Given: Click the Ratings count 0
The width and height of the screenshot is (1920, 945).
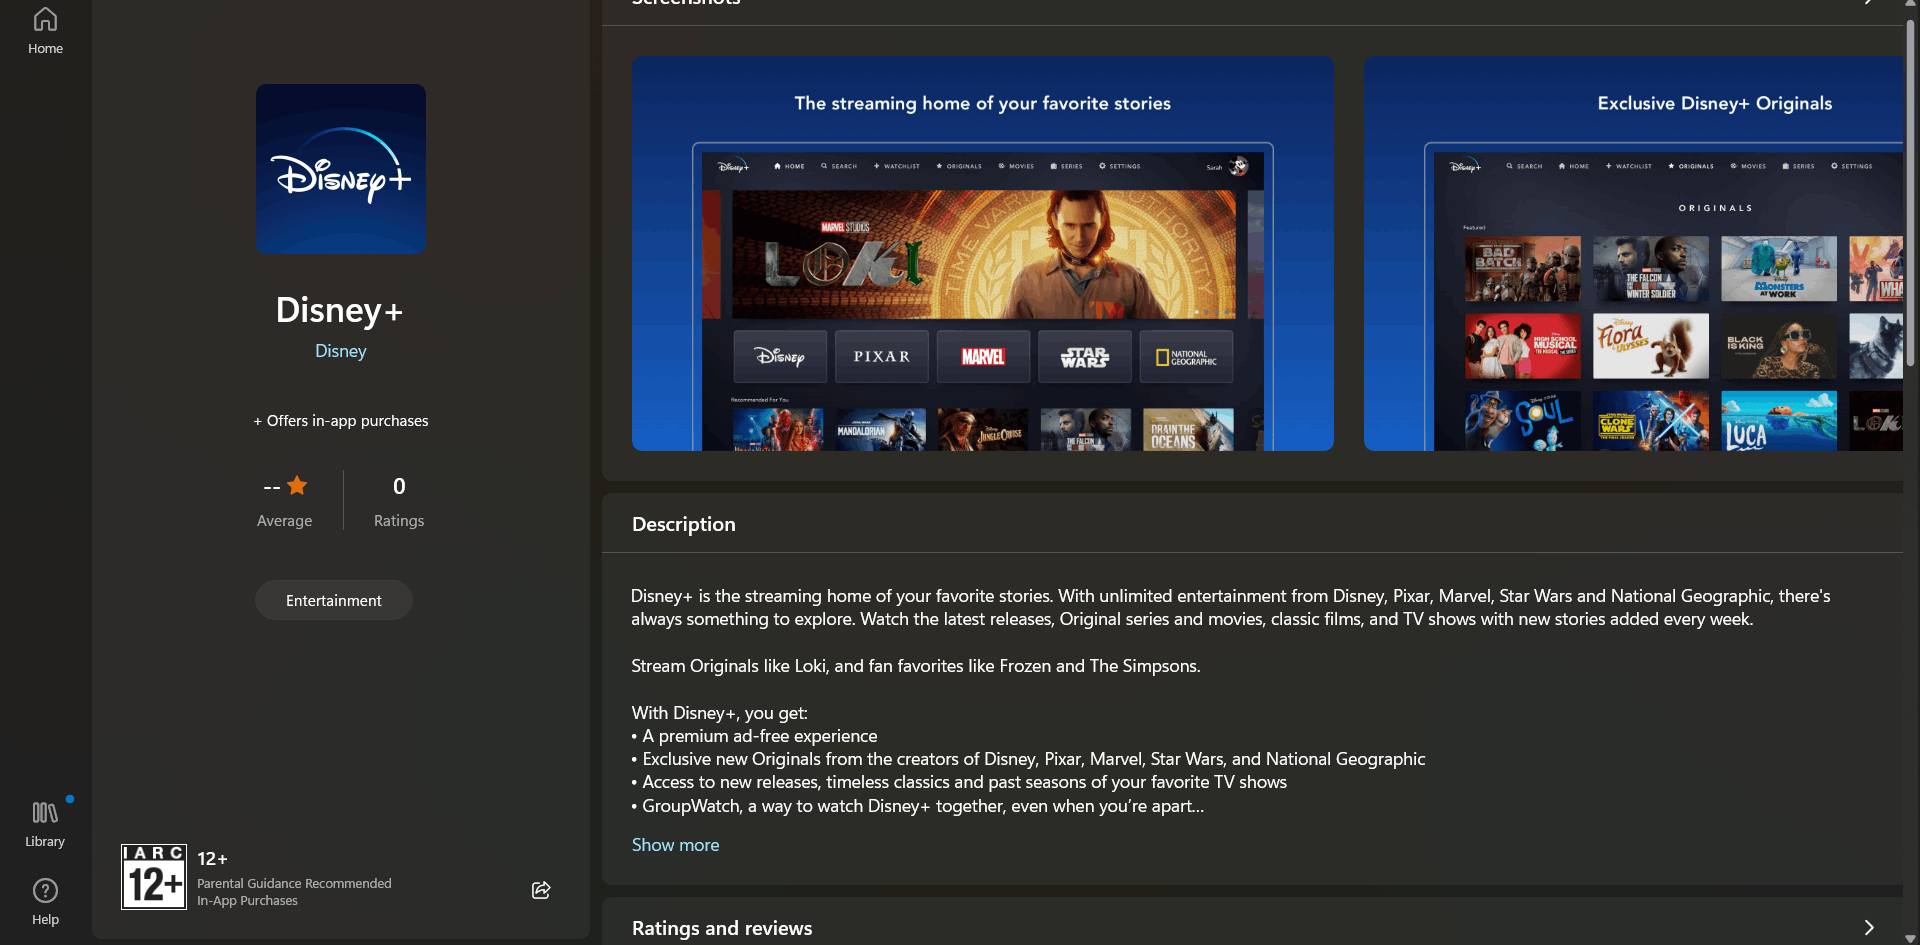Looking at the screenshot, I should coord(399,486).
